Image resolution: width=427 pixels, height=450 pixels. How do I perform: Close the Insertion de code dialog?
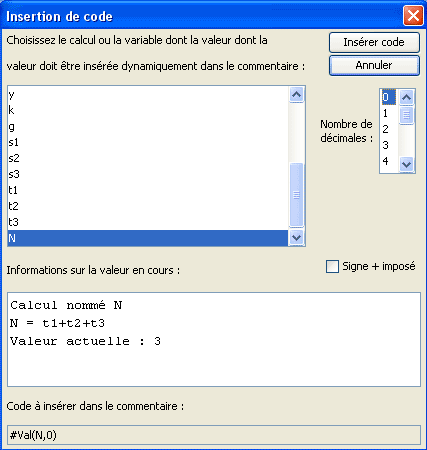413,16
